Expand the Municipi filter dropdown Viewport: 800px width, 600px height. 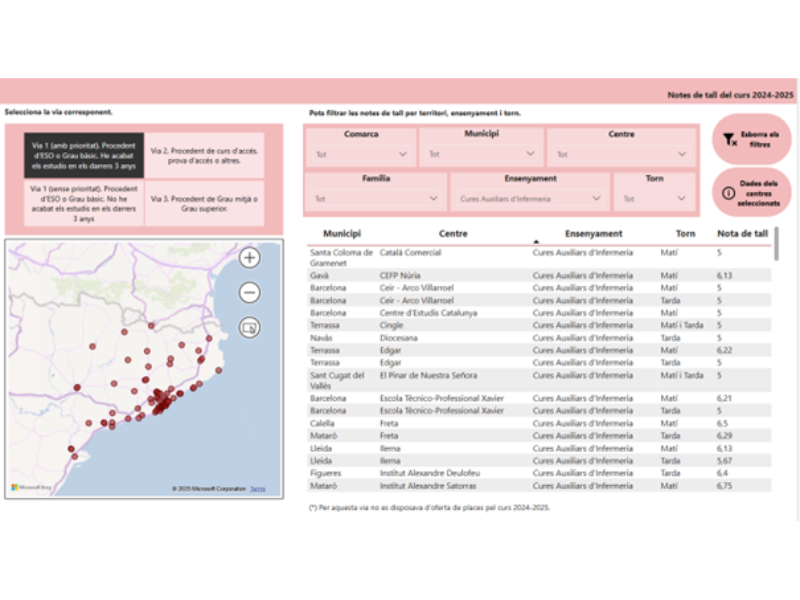(481, 154)
